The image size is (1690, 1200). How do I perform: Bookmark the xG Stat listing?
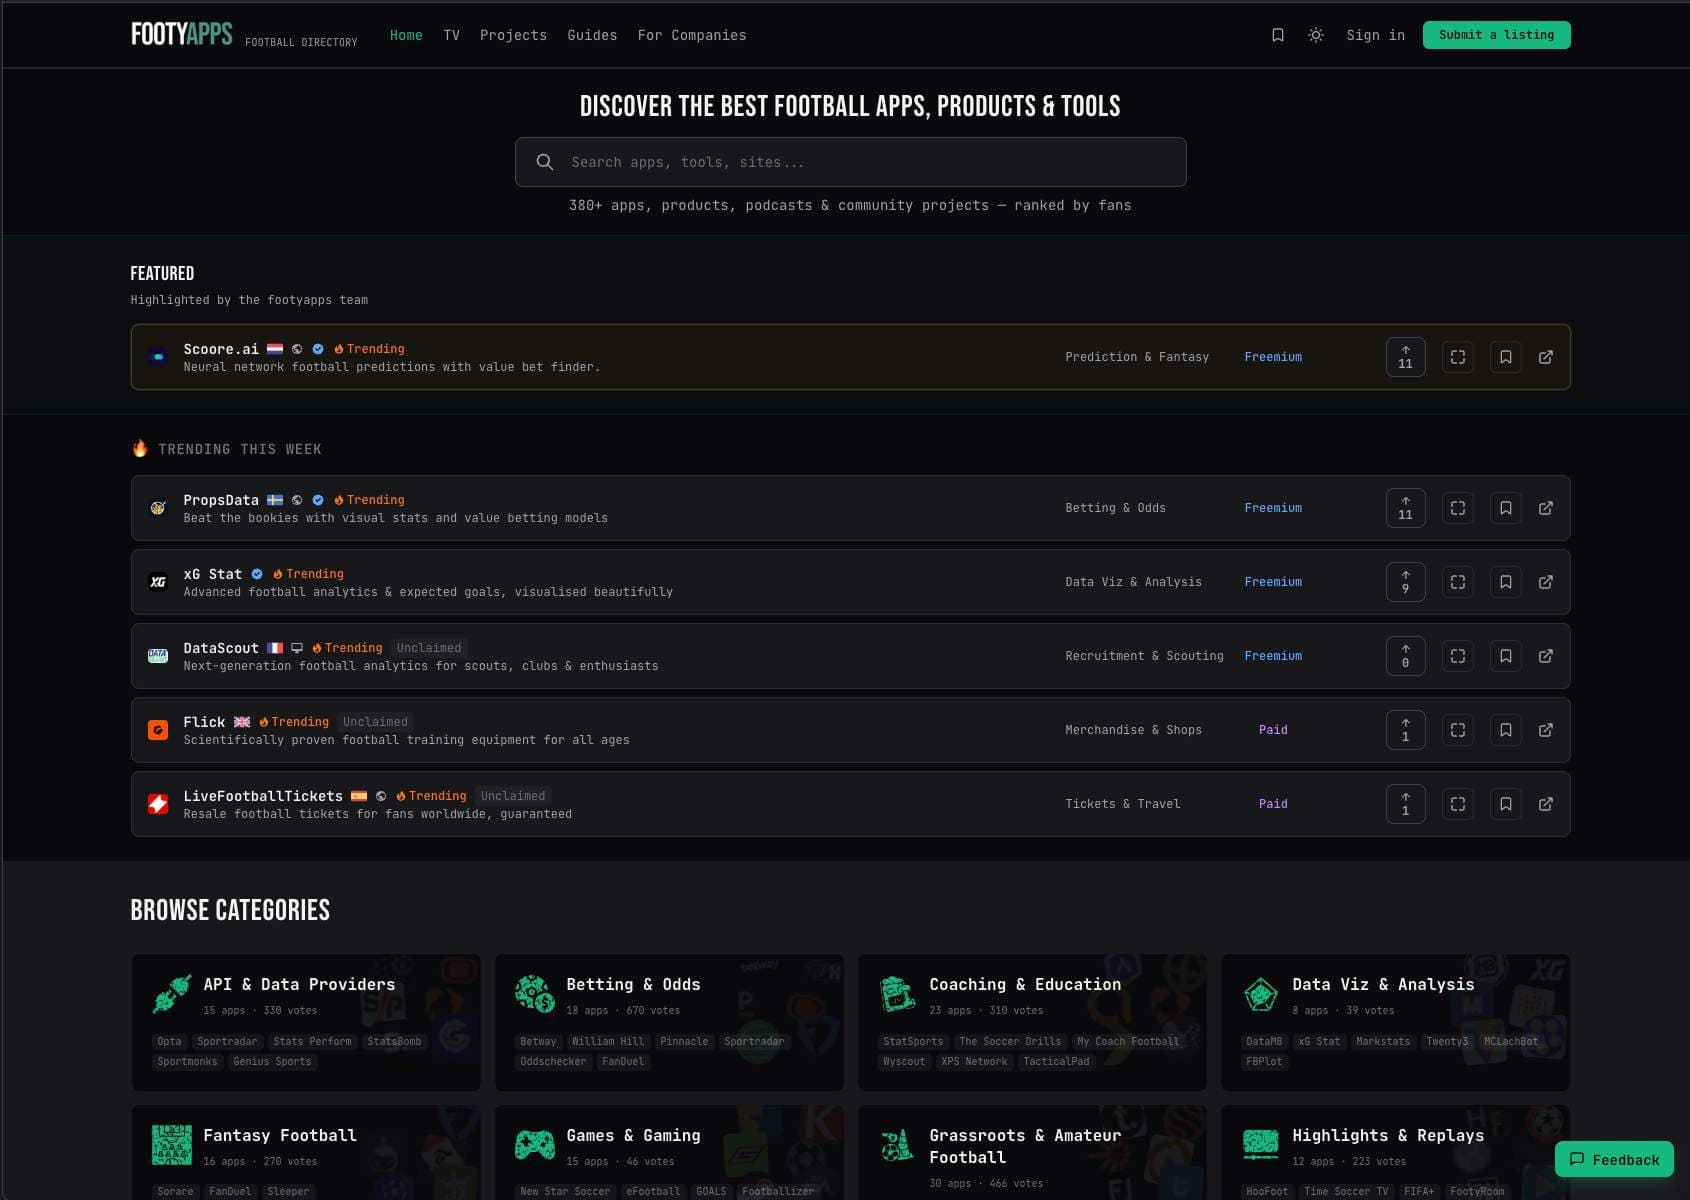[1505, 582]
